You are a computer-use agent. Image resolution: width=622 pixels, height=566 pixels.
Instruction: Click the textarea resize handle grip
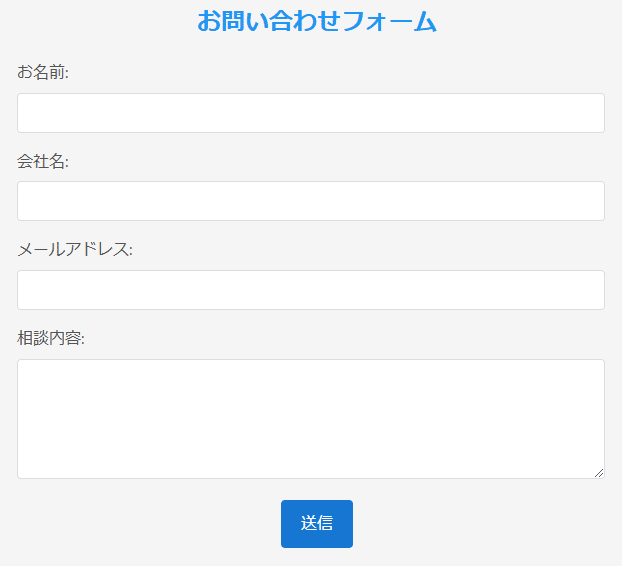pos(599,473)
